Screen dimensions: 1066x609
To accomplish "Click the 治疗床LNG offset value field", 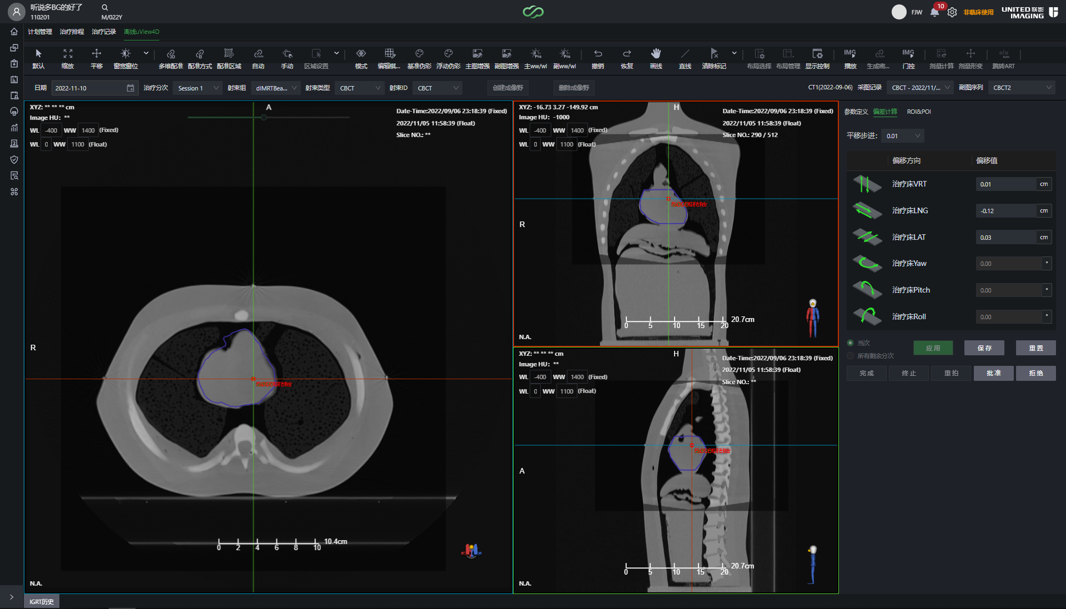I will pos(1006,211).
